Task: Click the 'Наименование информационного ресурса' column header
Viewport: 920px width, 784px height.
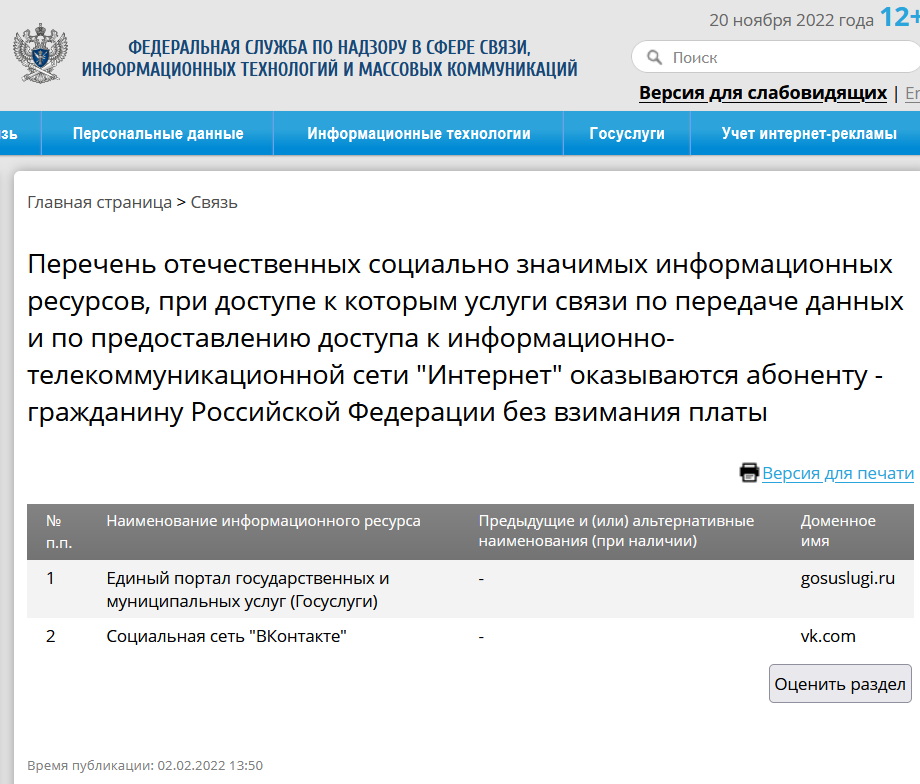Action: (263, 521)
